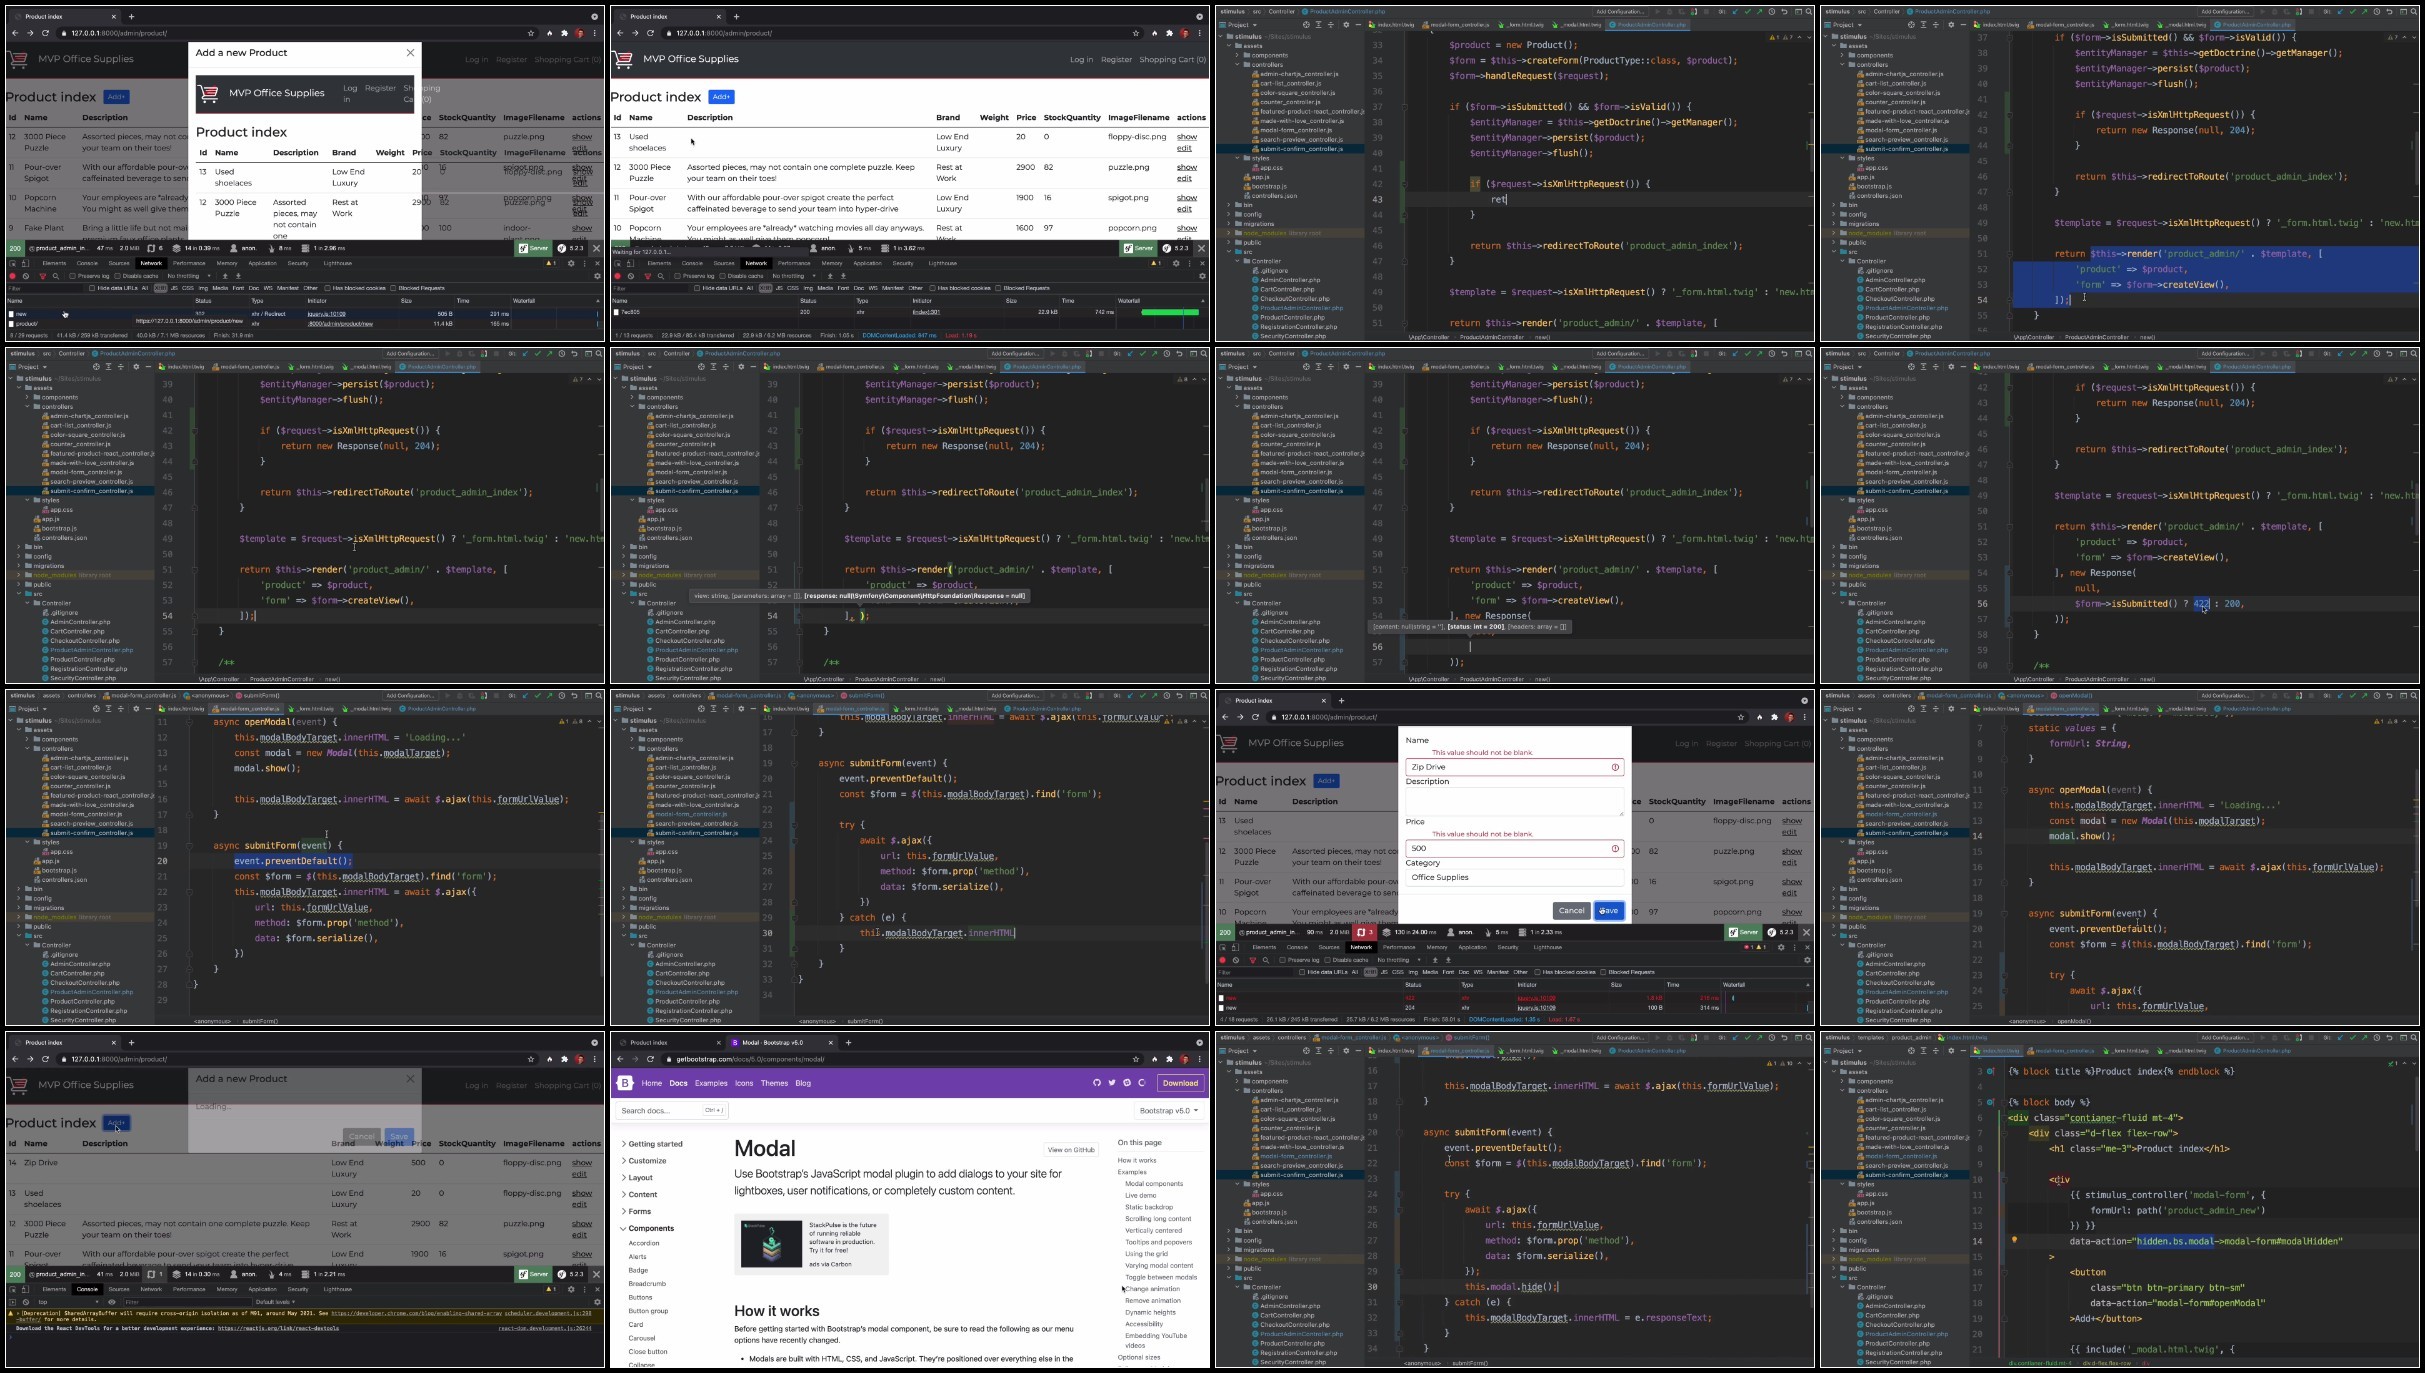The image size is (2425, 1373).
Task: Click the empty Description textarea in the Zip Drive form
Action: point(1514,801)
